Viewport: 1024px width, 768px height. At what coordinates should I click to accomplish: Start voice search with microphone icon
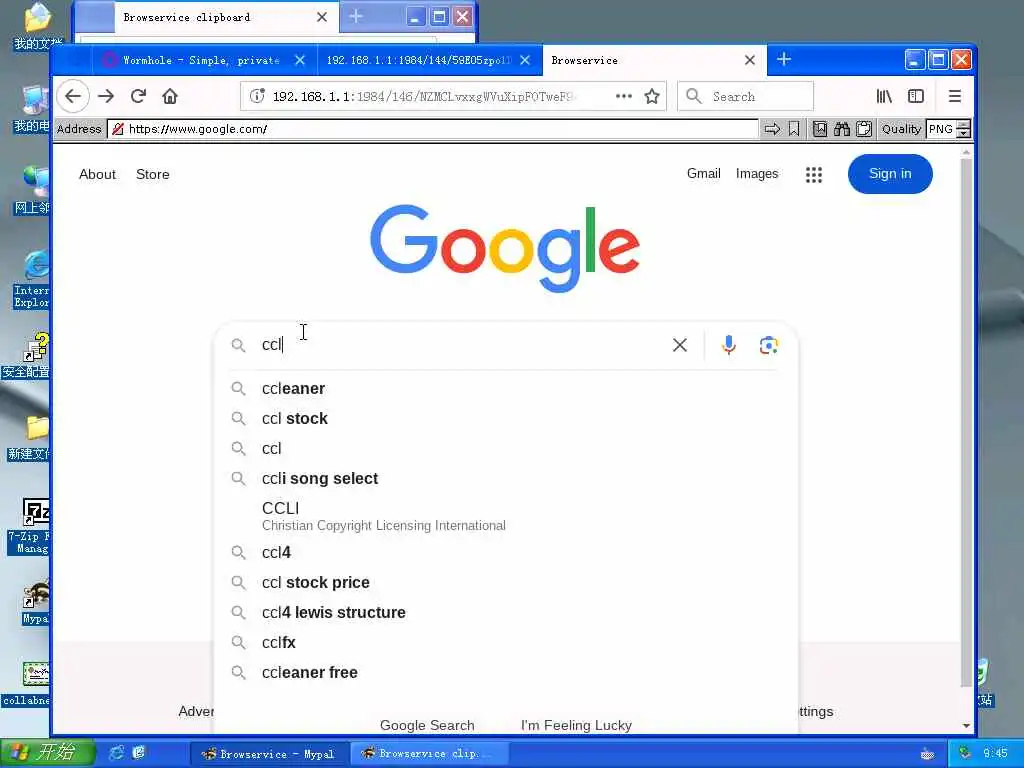point(729,345)
